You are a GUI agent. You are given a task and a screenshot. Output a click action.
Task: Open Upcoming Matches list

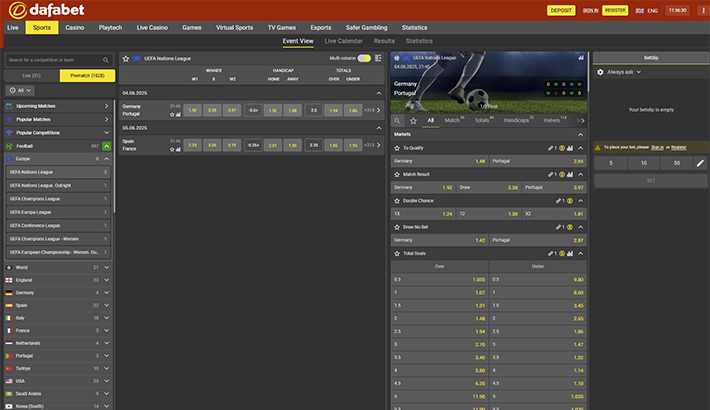(59, 106)
